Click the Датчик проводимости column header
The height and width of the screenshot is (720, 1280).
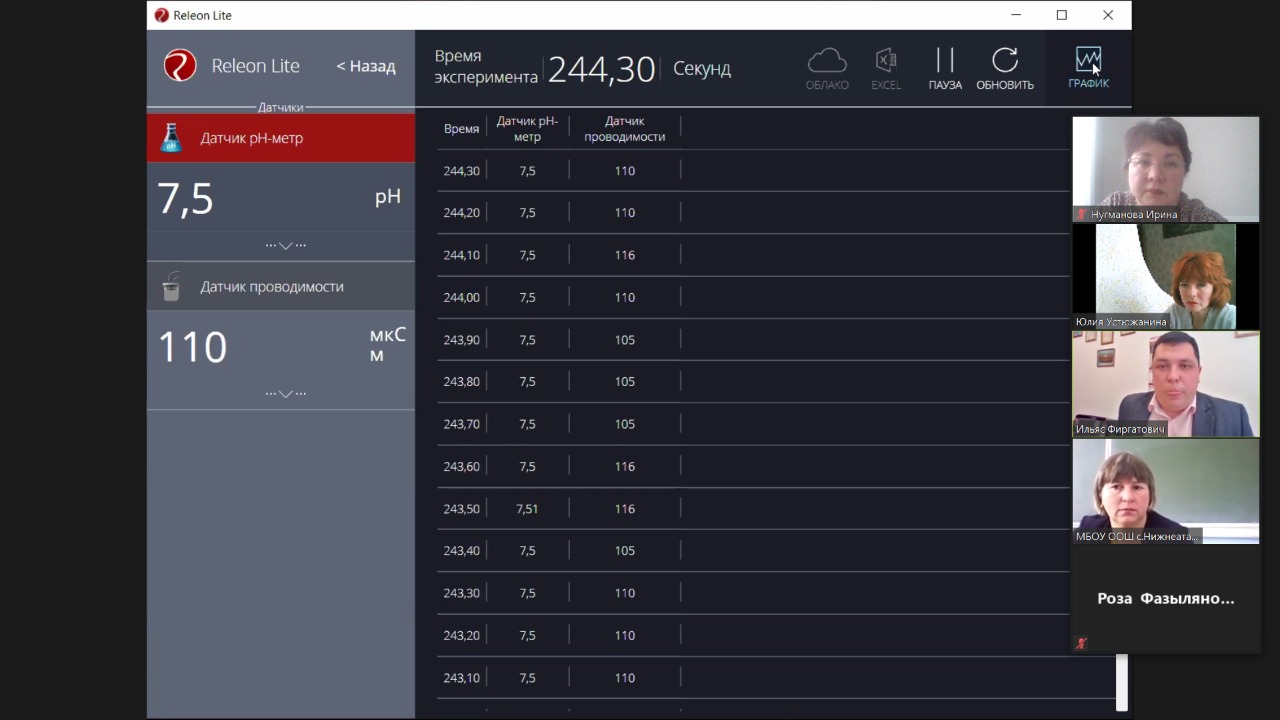[x=624, y=129]
